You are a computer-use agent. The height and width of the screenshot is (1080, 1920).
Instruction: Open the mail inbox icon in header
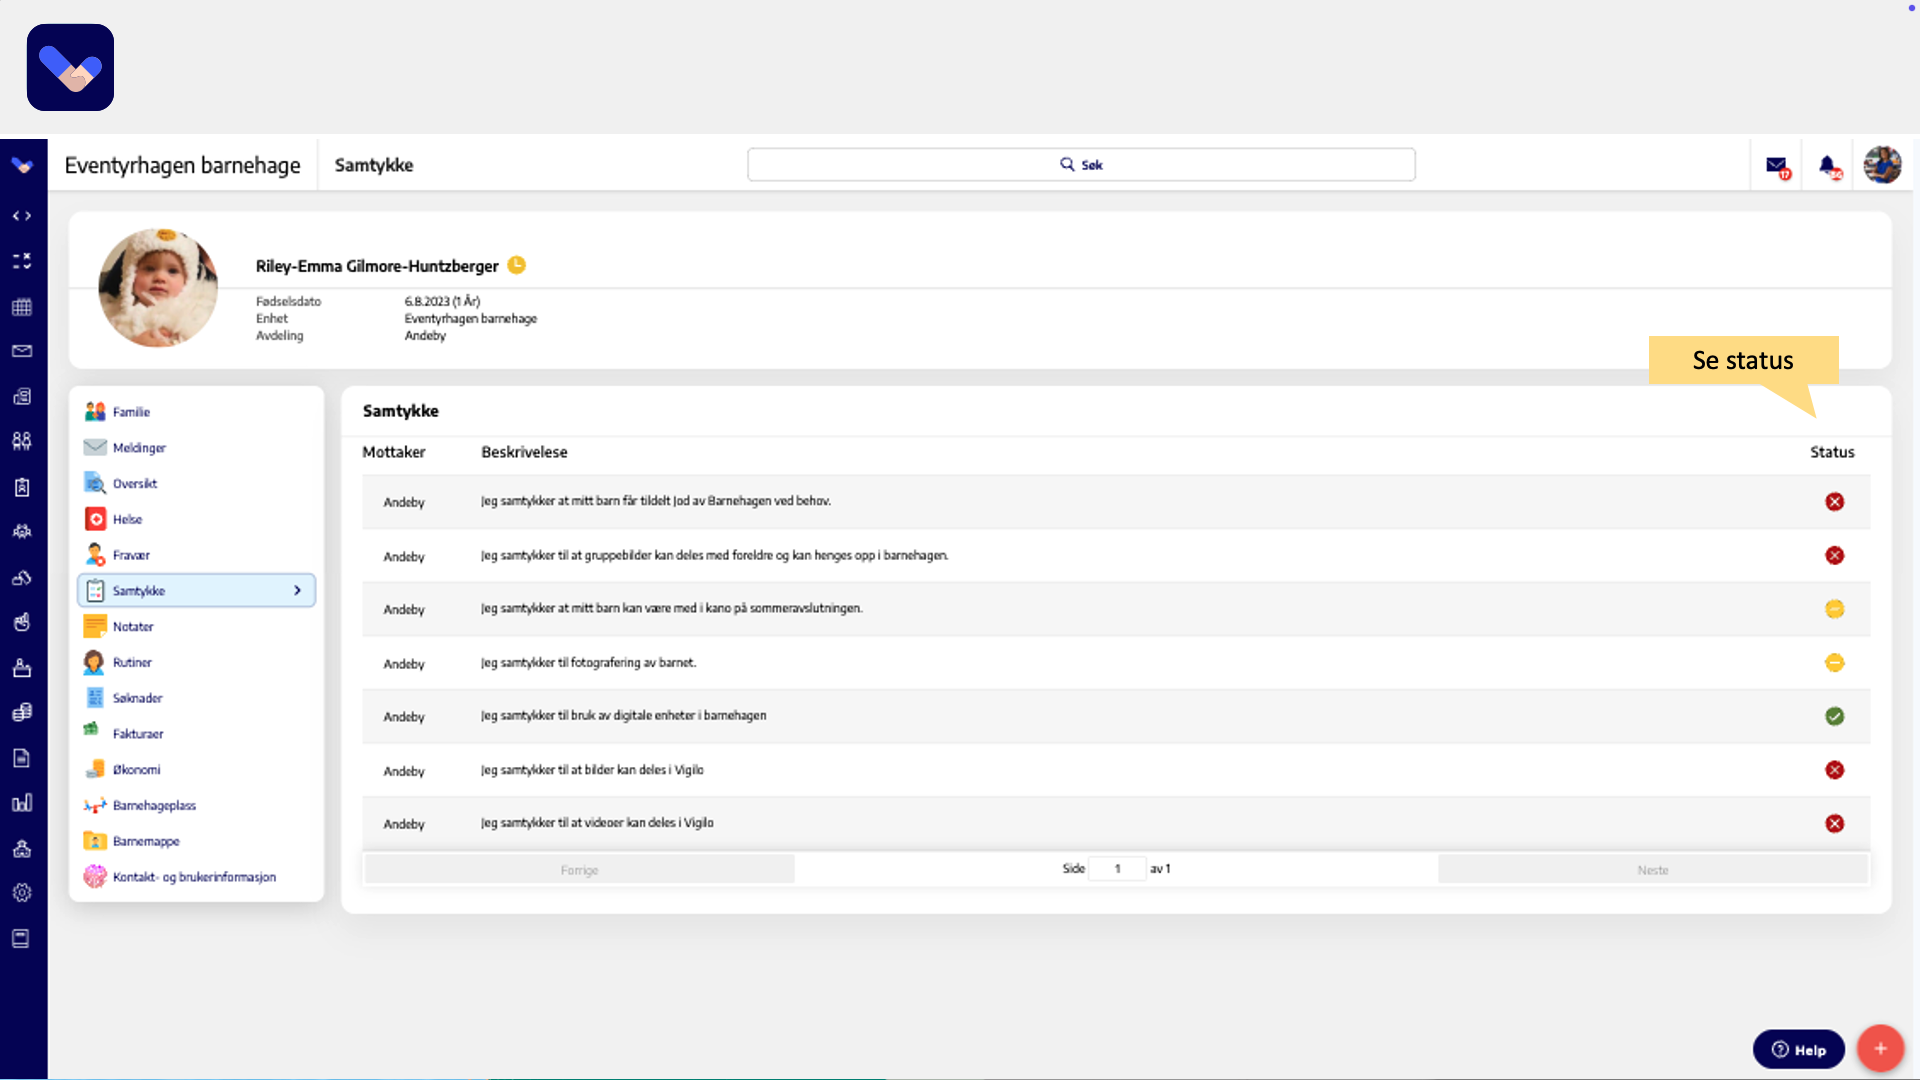point(1777,166)
